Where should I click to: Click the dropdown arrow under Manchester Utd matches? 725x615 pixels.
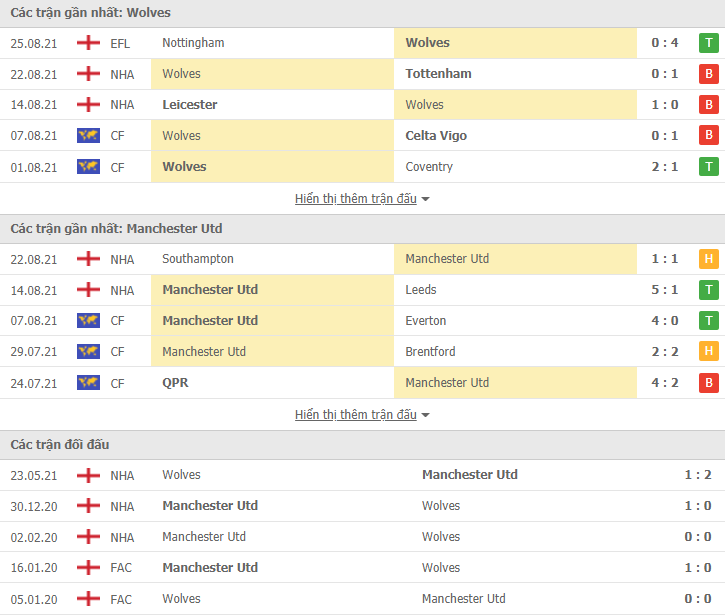click(x=425, y=415)
